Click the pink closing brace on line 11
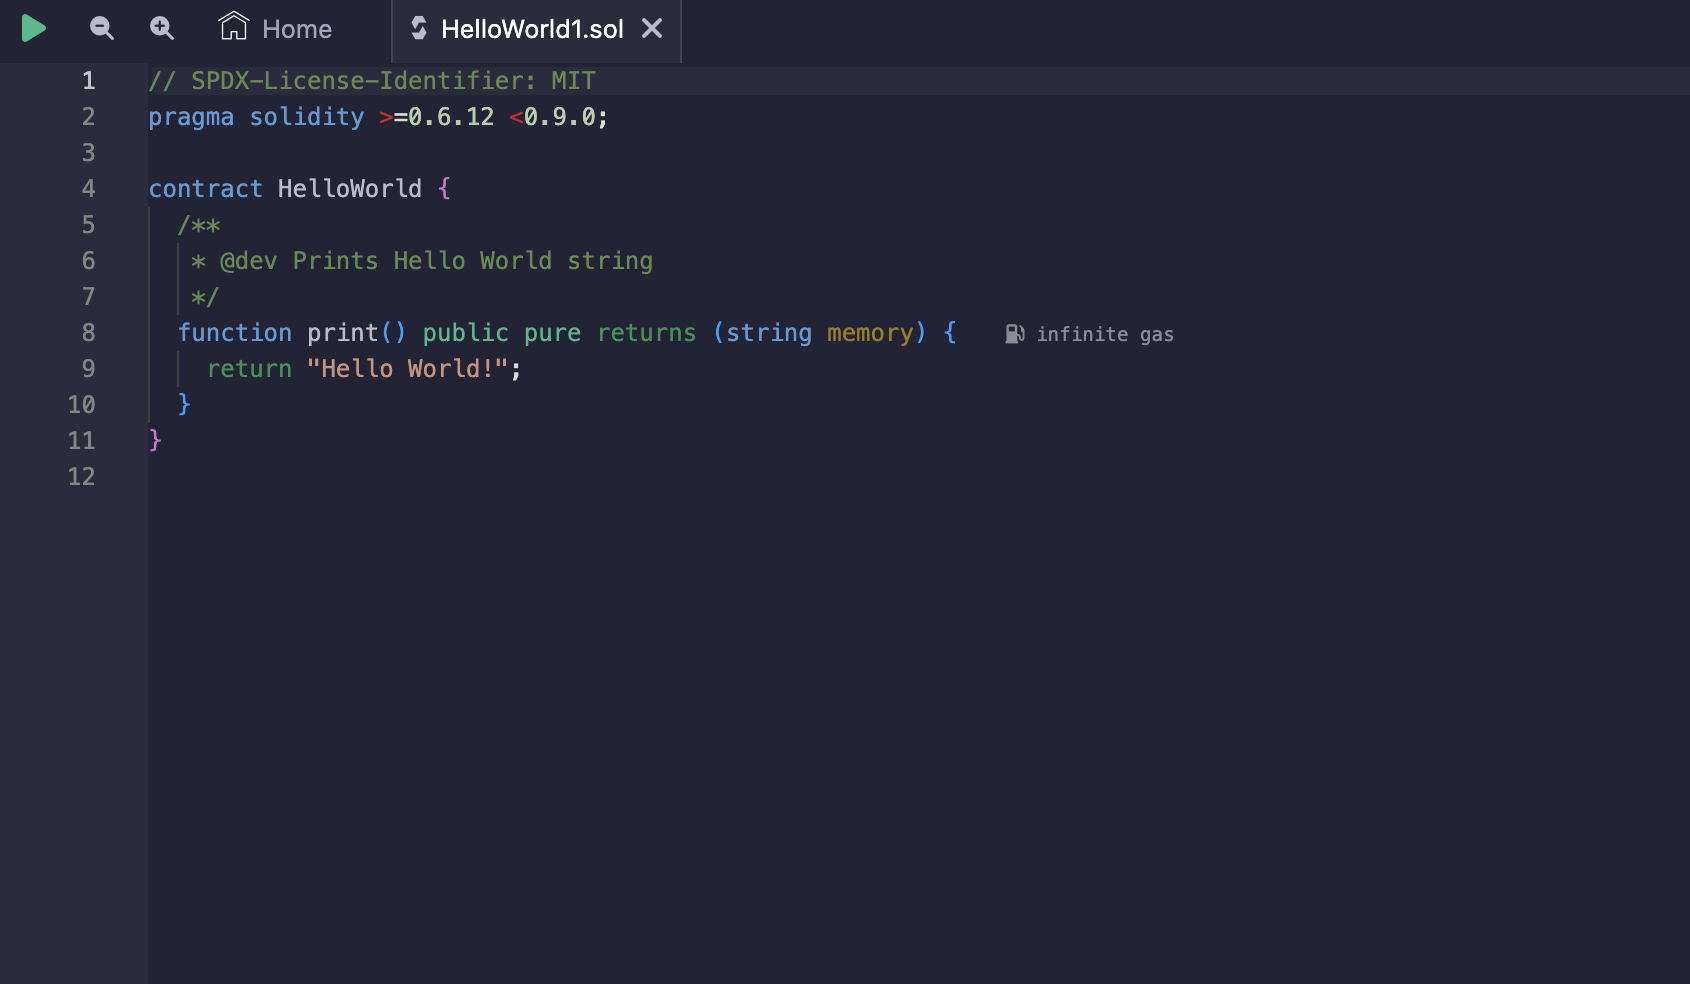Screen dimensions: 1690x984 155,440
